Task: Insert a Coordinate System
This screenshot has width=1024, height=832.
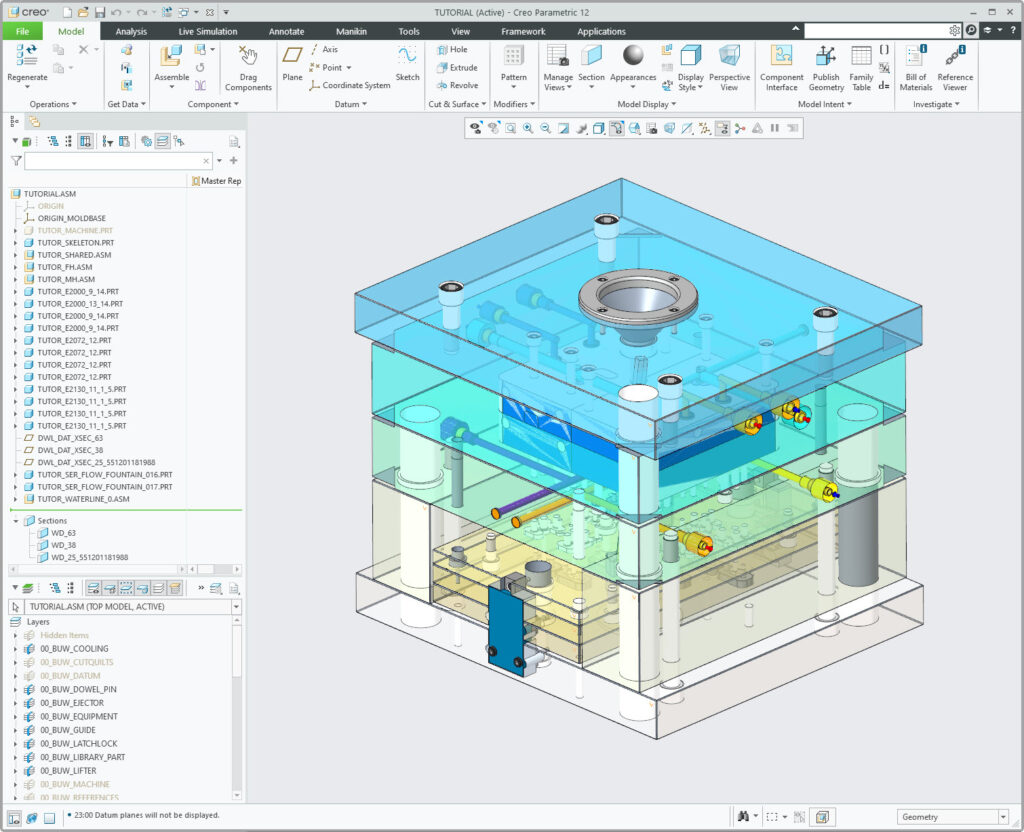Action: (x=349, y=85)
